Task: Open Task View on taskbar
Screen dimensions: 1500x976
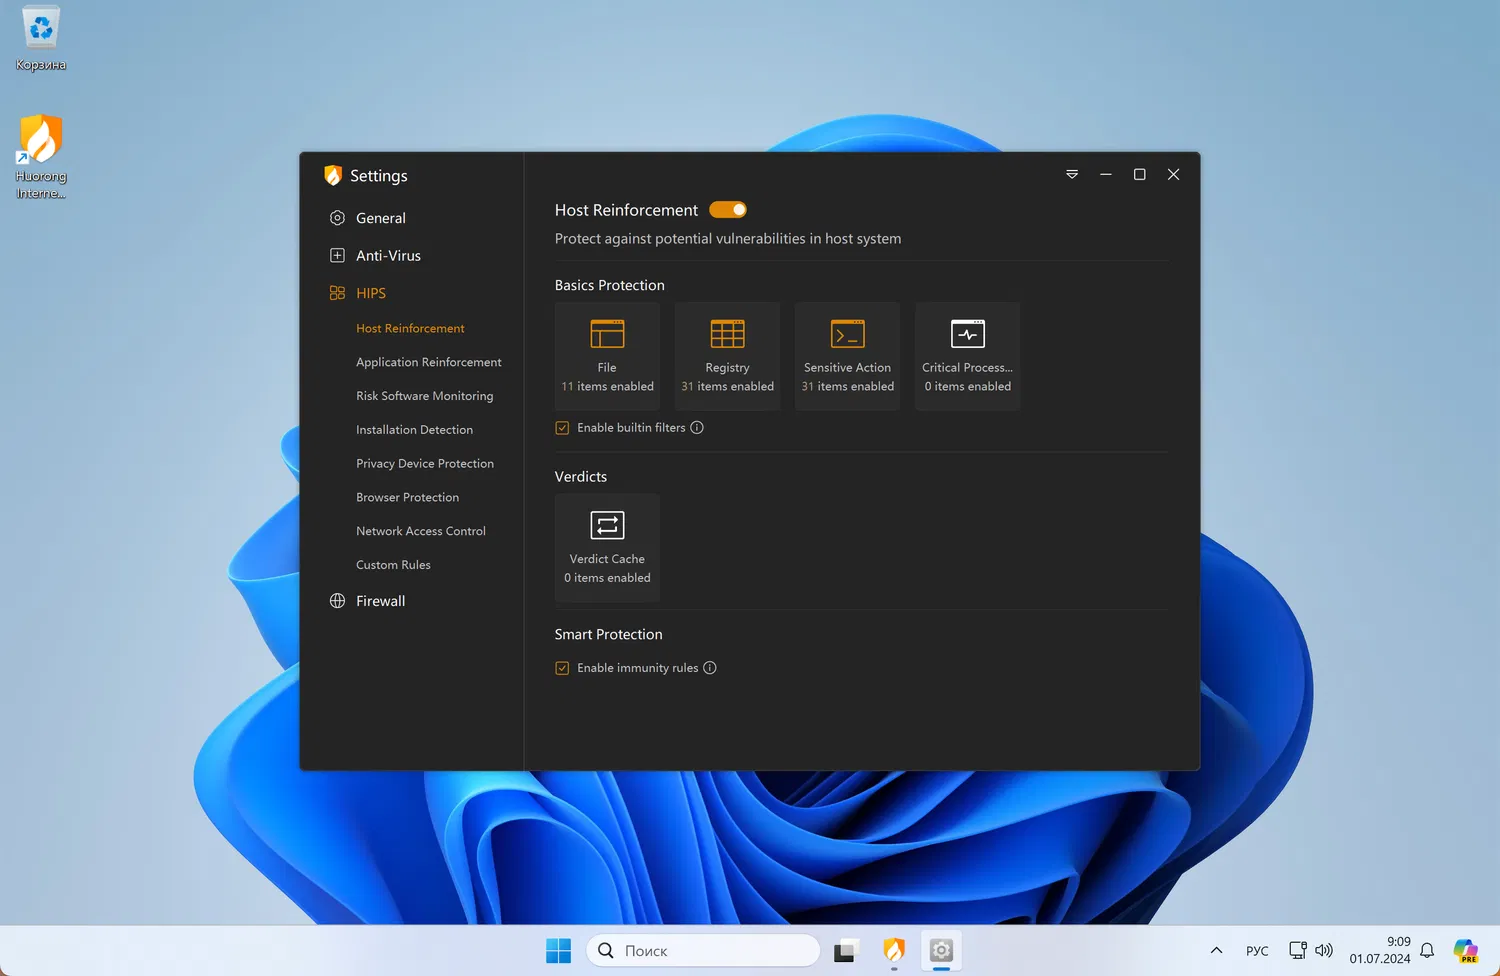Action: [846, 950]
